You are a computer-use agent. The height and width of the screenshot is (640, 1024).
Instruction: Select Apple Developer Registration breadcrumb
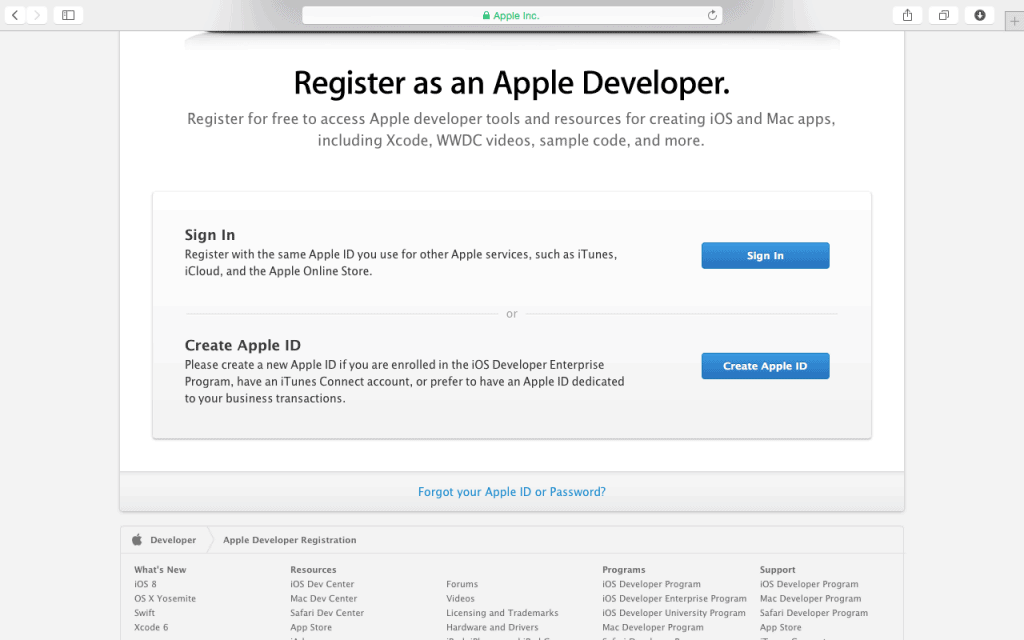(290, 540)
